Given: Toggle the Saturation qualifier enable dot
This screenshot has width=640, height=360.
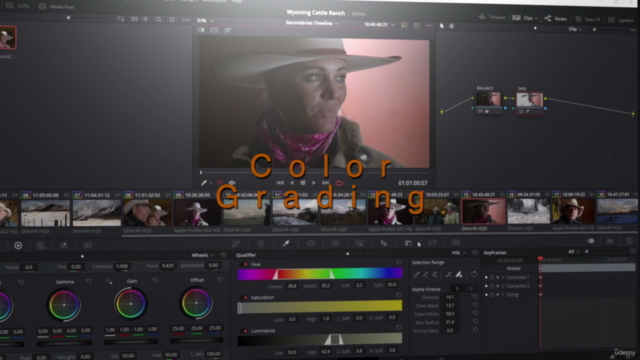Looking at the screenshot, I should tap(245, 298).
